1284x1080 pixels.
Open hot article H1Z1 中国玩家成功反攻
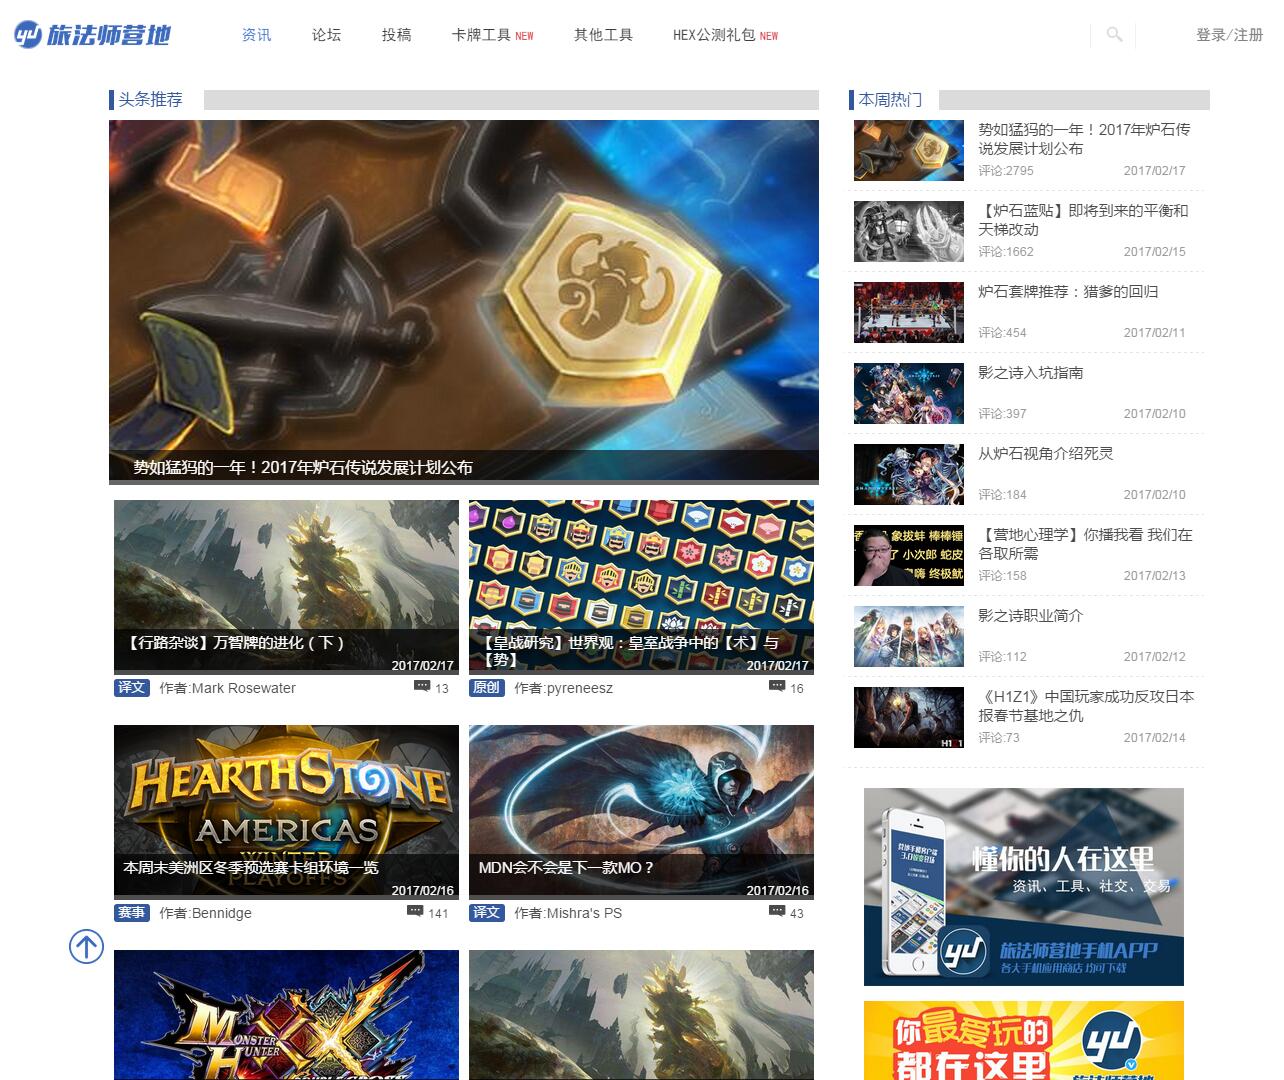pos(1086,706)
